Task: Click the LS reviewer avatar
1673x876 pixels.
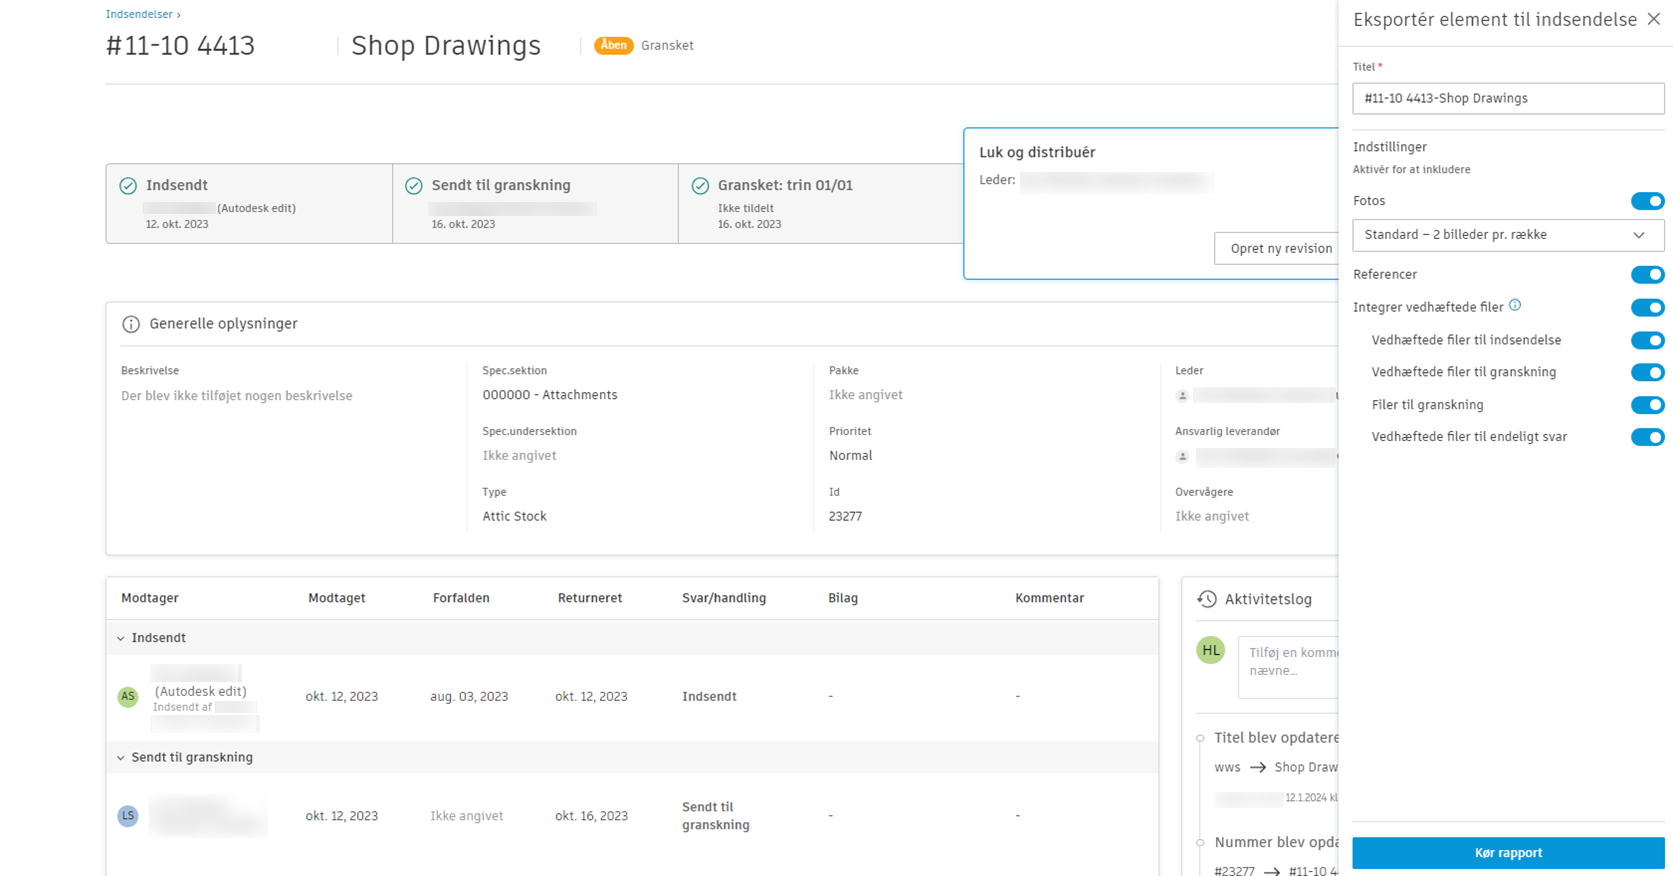Action: pyautogui.click(x=128, y=816)
